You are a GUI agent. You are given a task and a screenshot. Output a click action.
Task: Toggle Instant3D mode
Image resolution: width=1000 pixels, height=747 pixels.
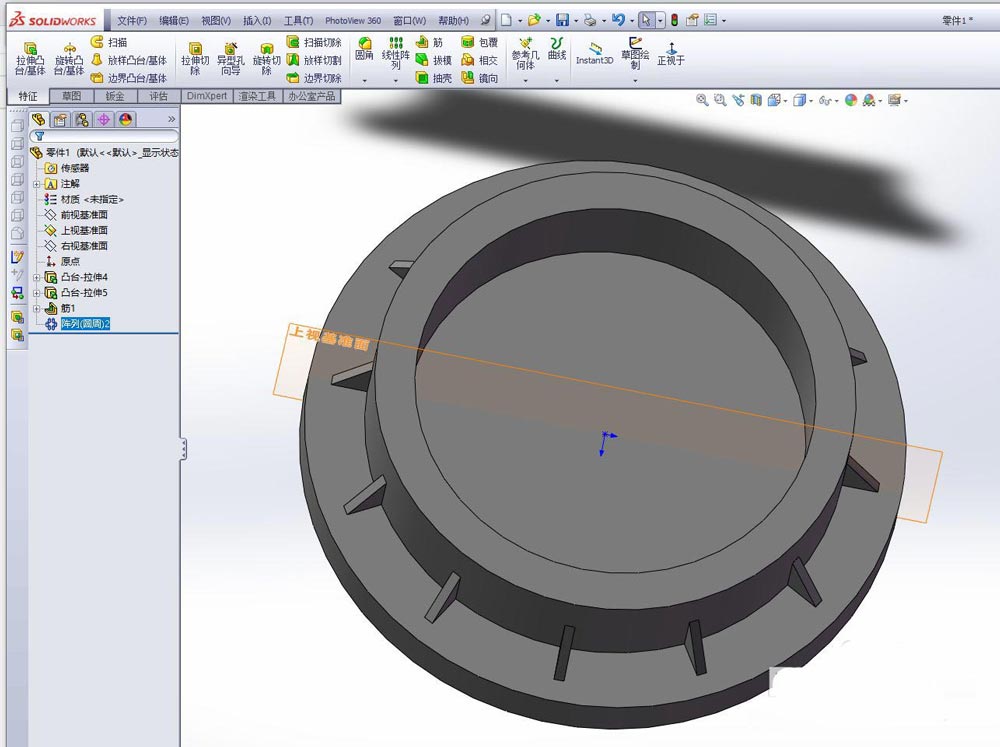coord(595,53)
